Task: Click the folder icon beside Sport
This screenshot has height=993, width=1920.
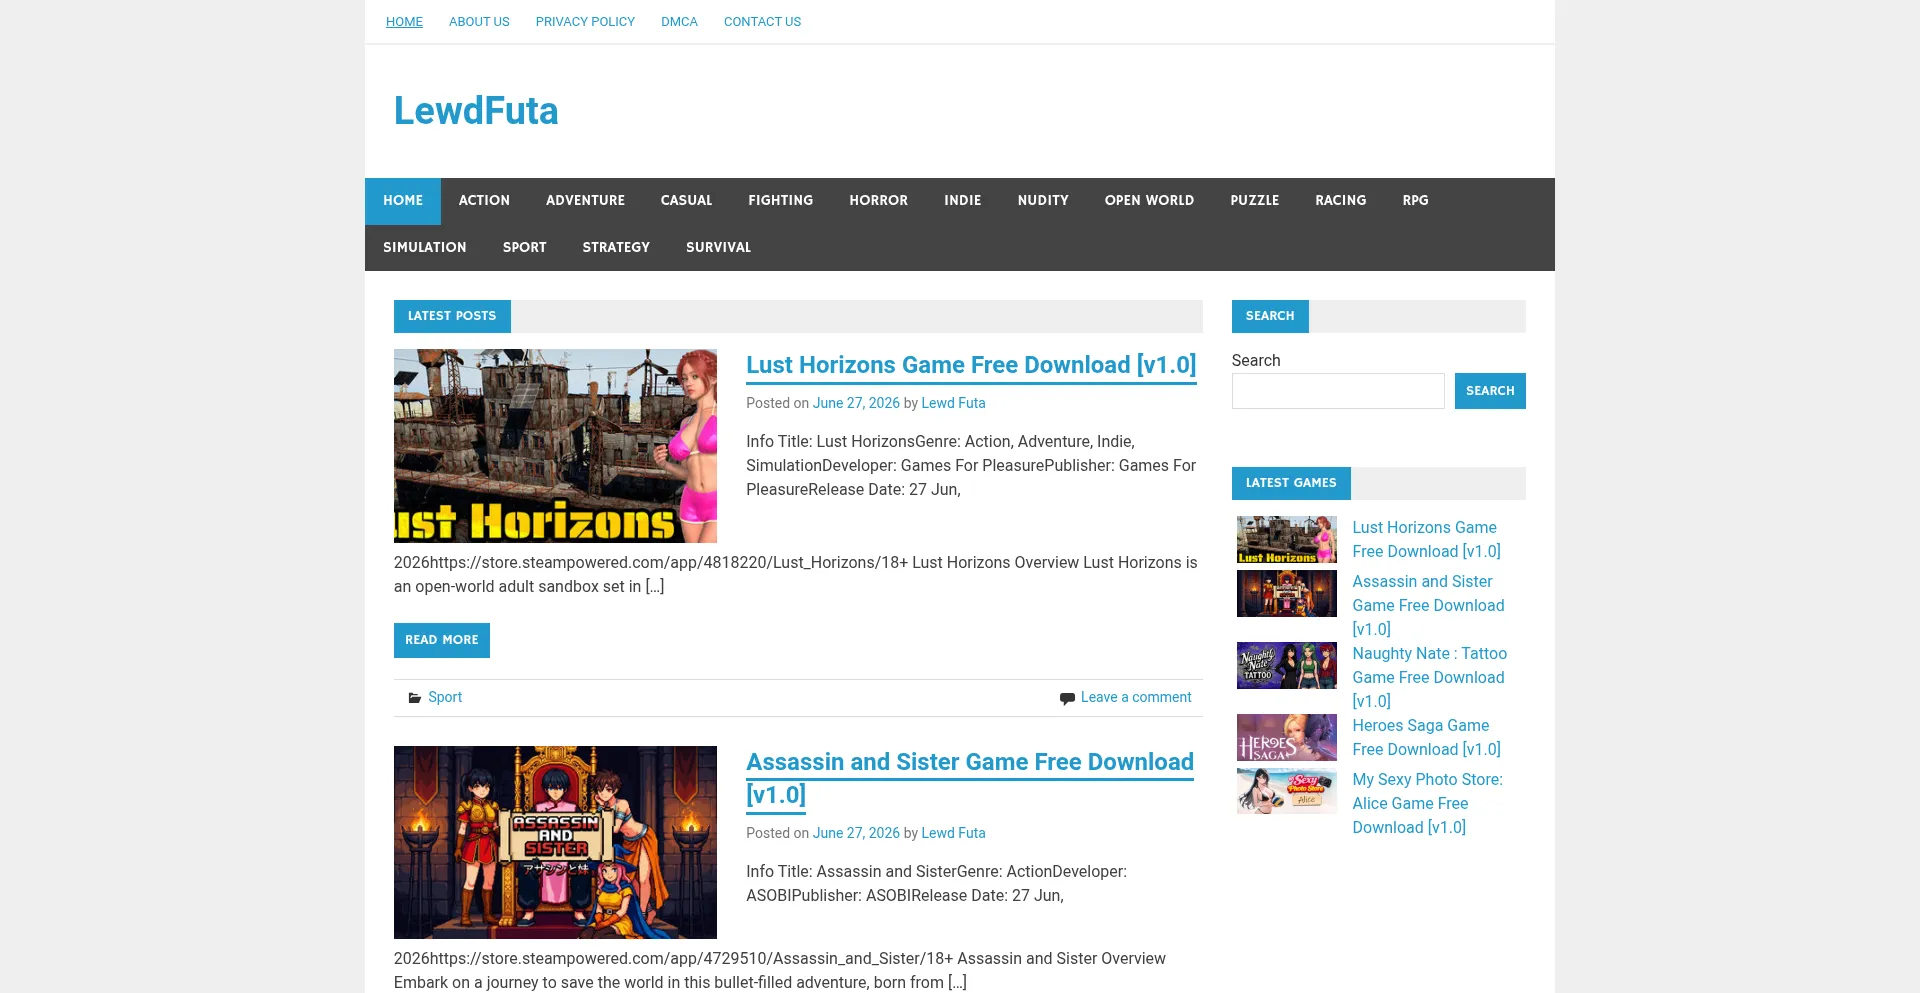Action: coord(414,698)
